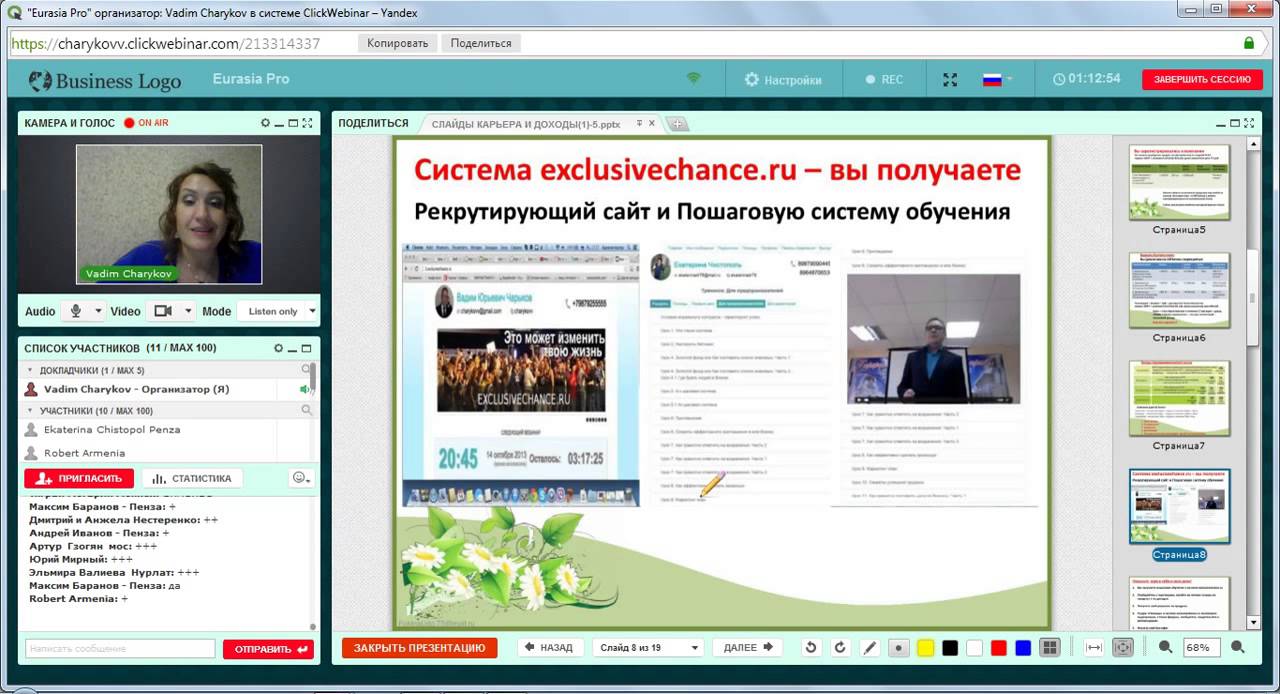Screen dimensions: 1280x694
Task: Zoom in the slide
Action: pos(1238,648)
